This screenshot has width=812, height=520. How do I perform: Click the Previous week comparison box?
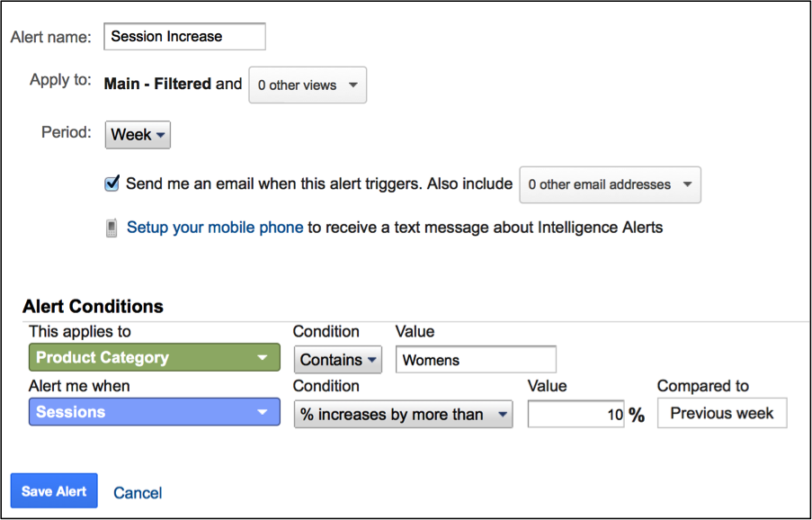point(722,413)
